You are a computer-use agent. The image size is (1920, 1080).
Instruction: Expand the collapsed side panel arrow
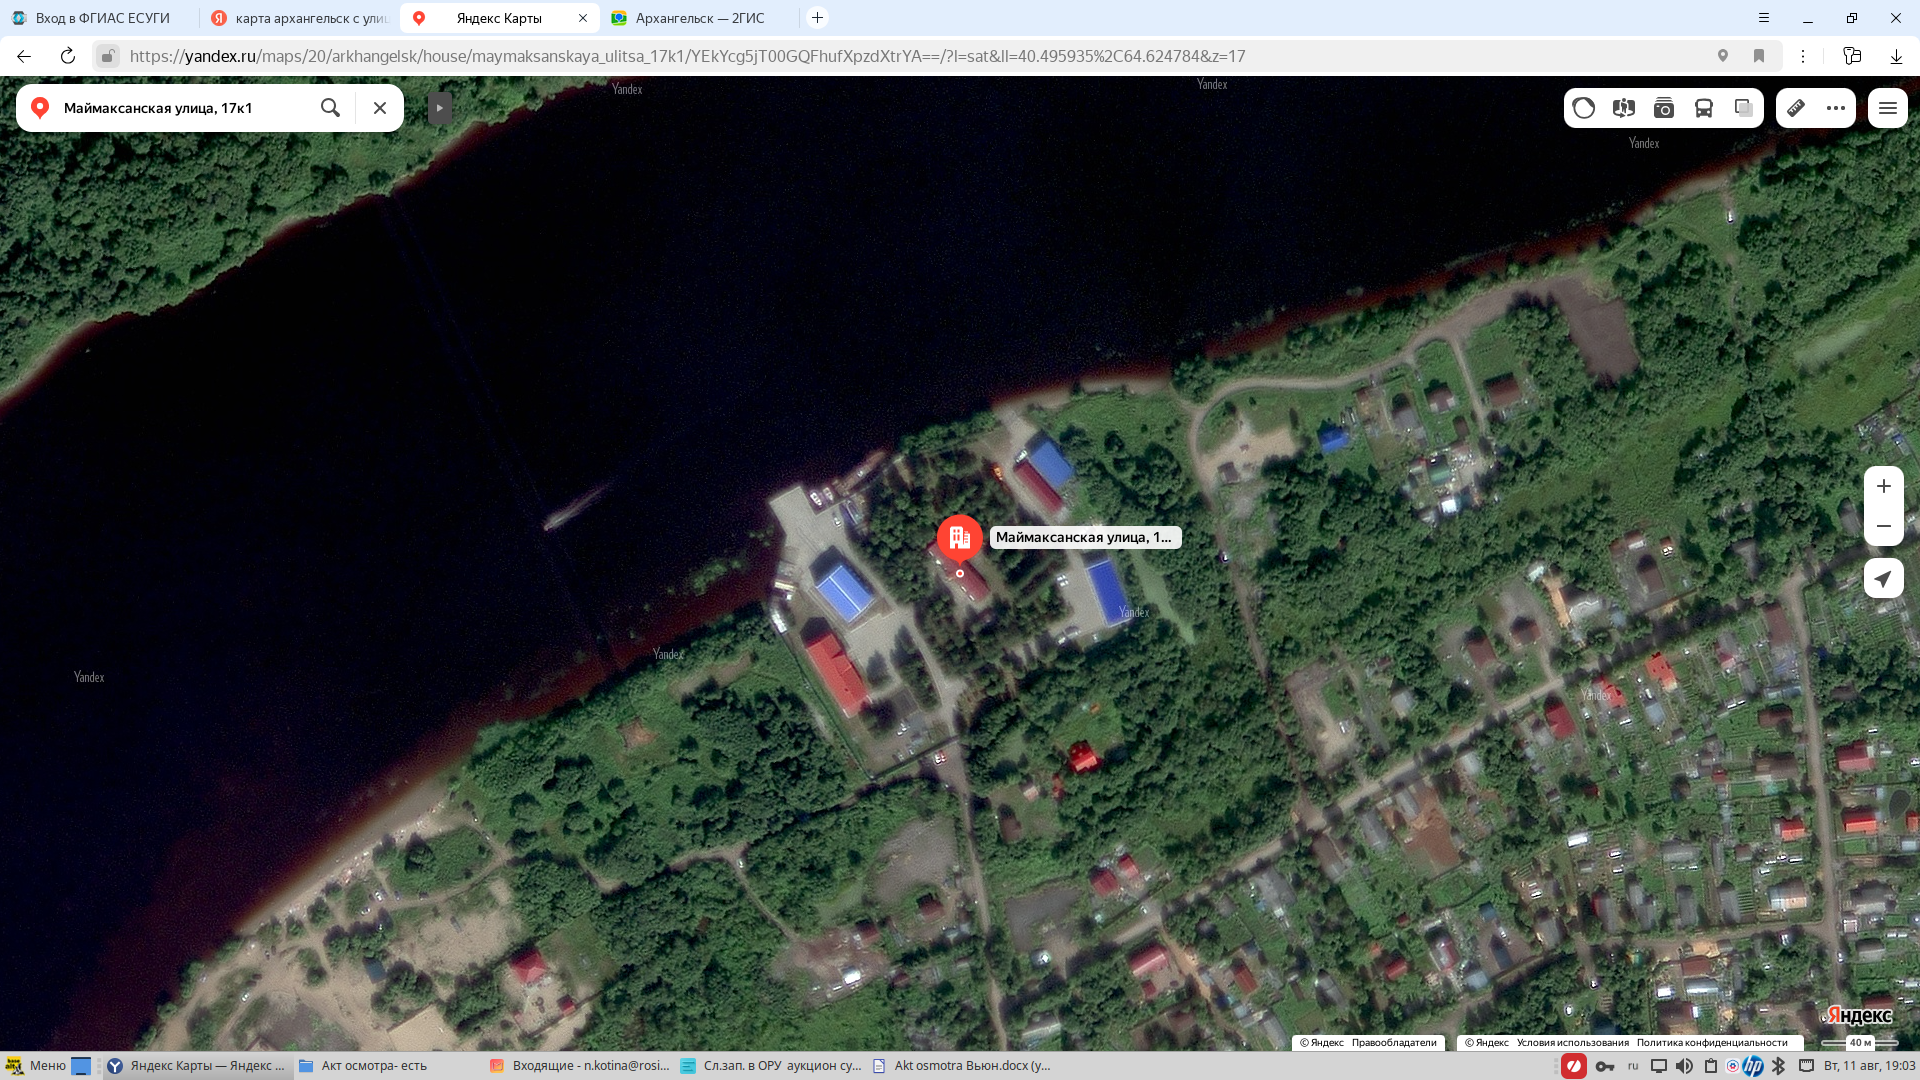click(439, 108)
